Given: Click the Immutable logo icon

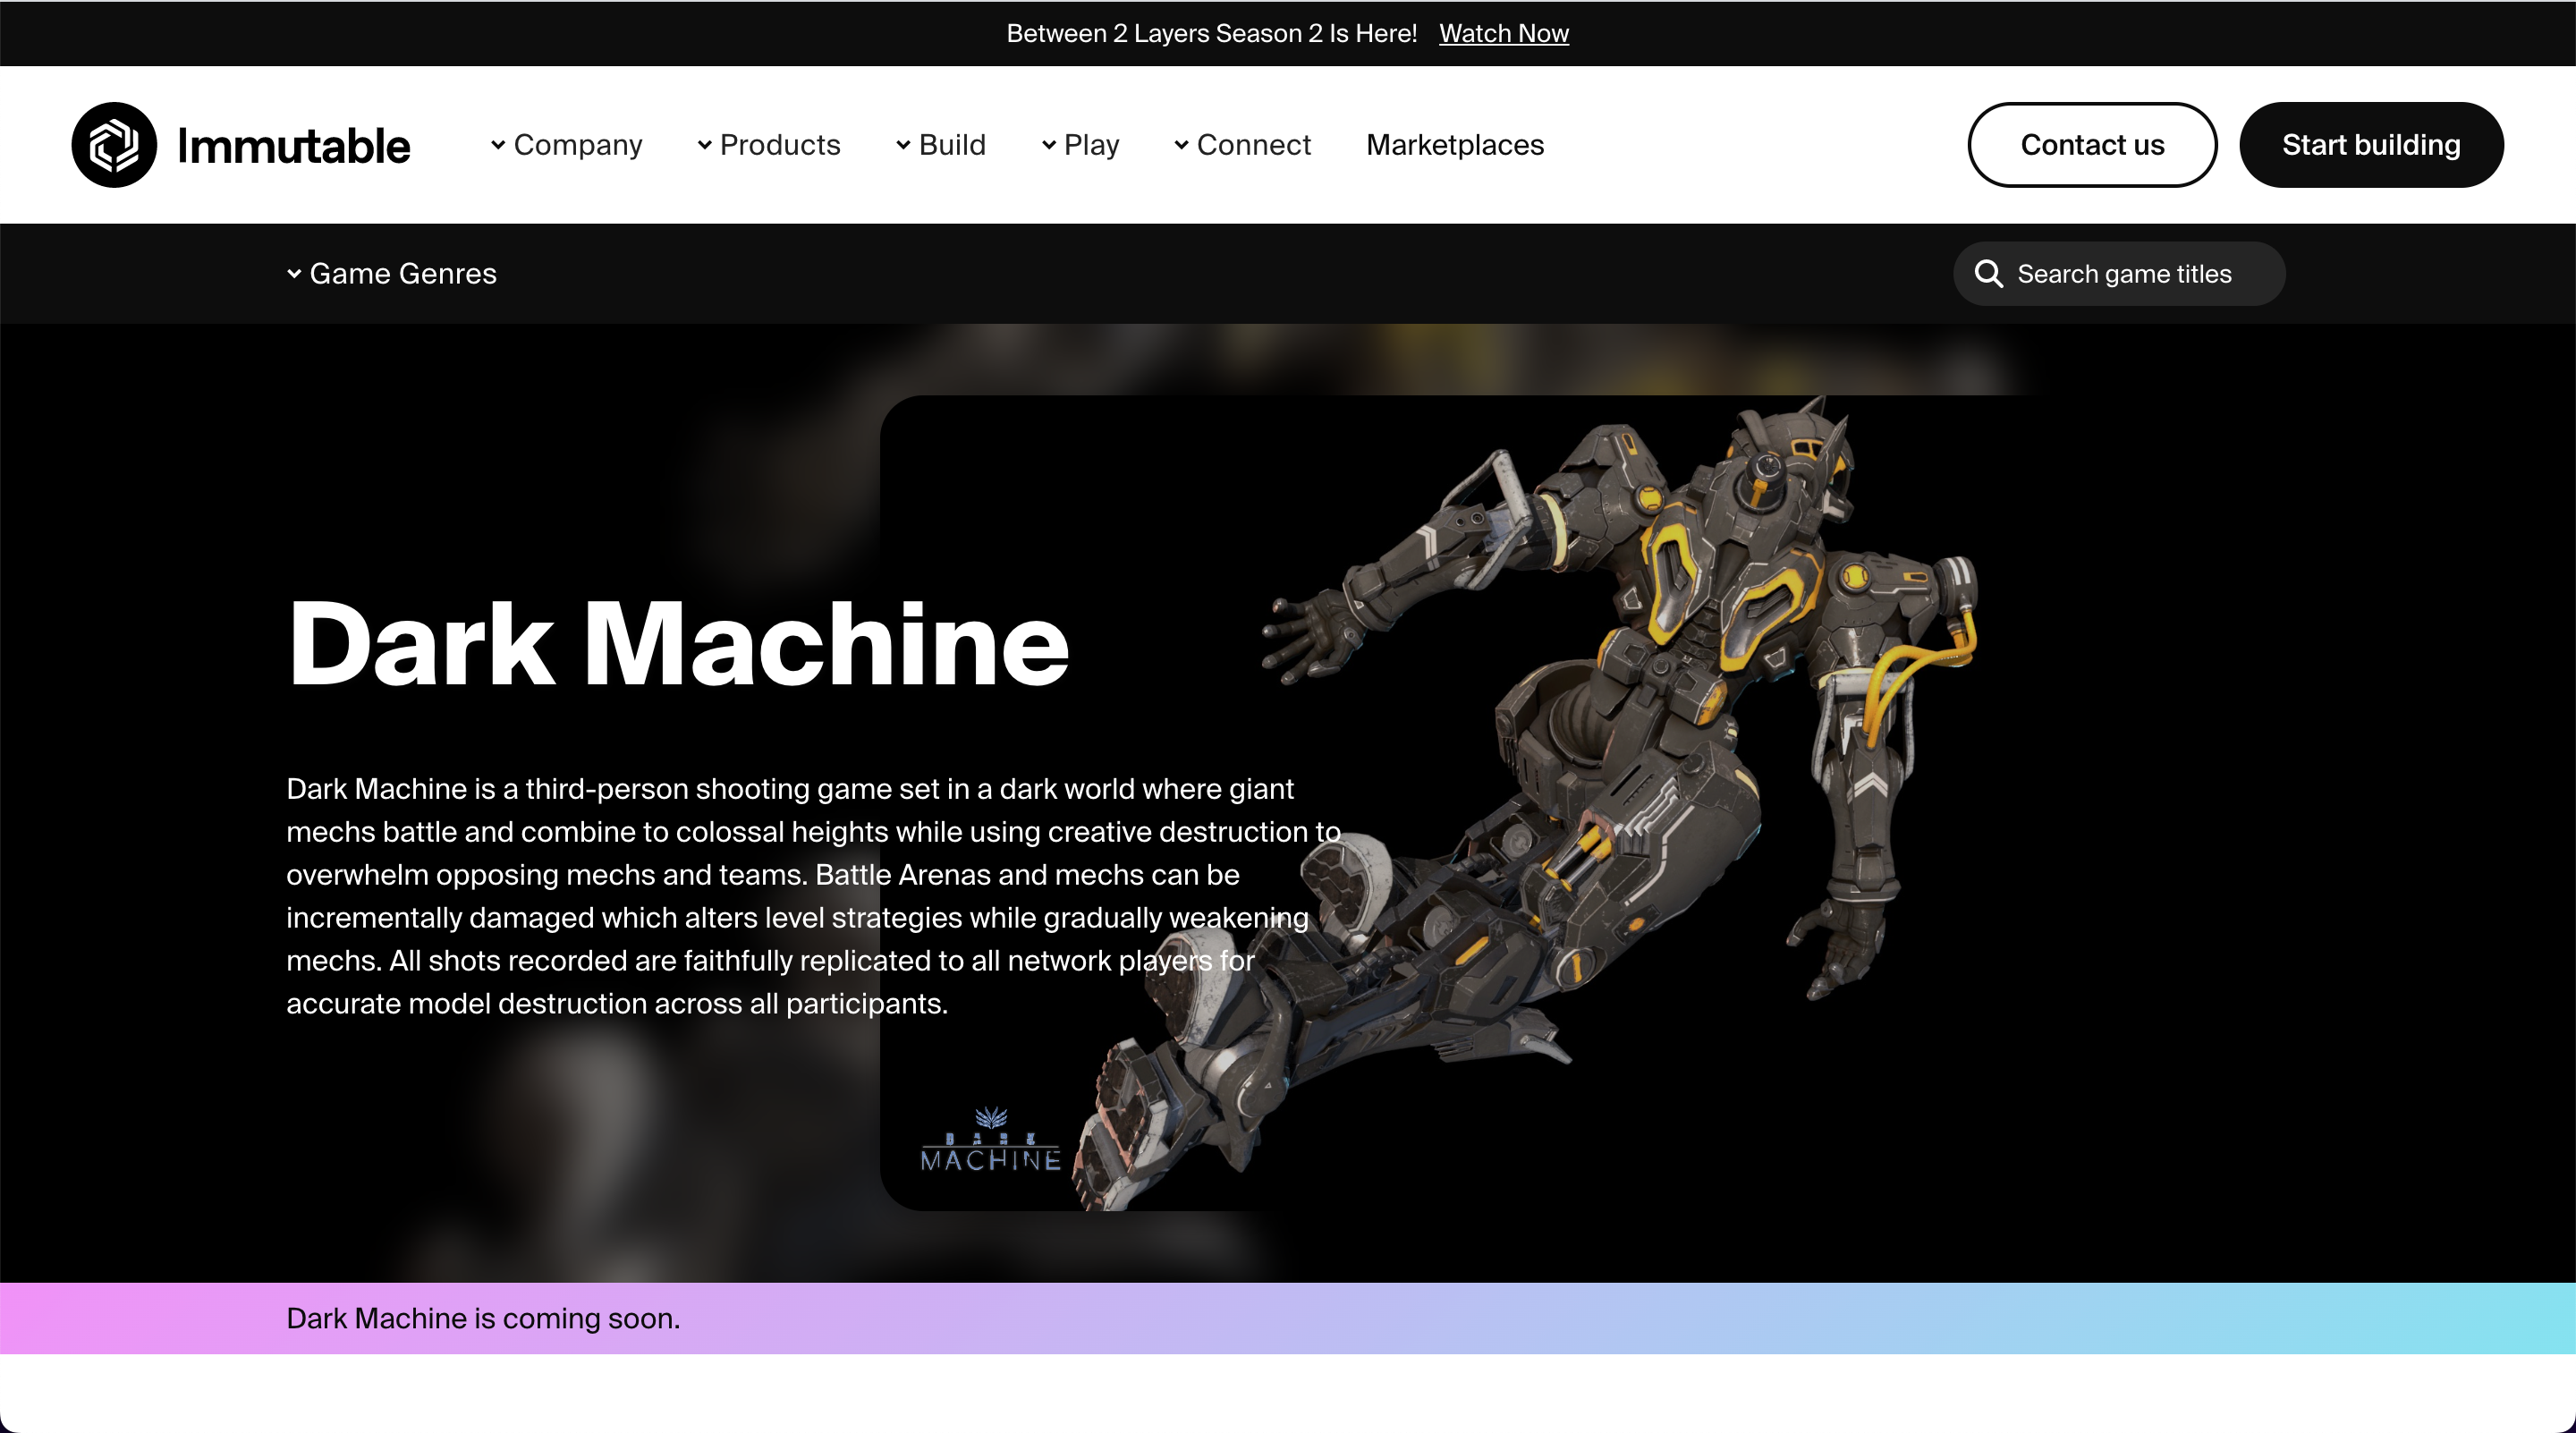Looking at the screenshot, I should tap(114, 145).
